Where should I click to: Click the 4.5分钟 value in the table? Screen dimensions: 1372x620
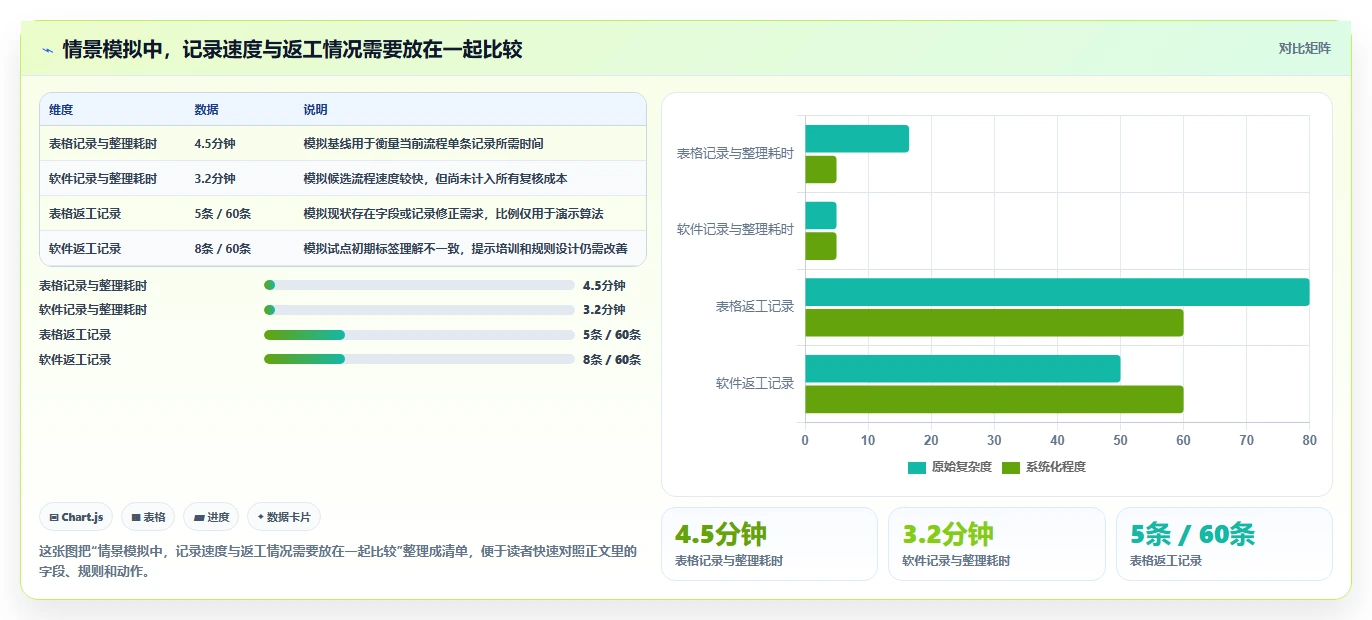[x=215, y=144]
